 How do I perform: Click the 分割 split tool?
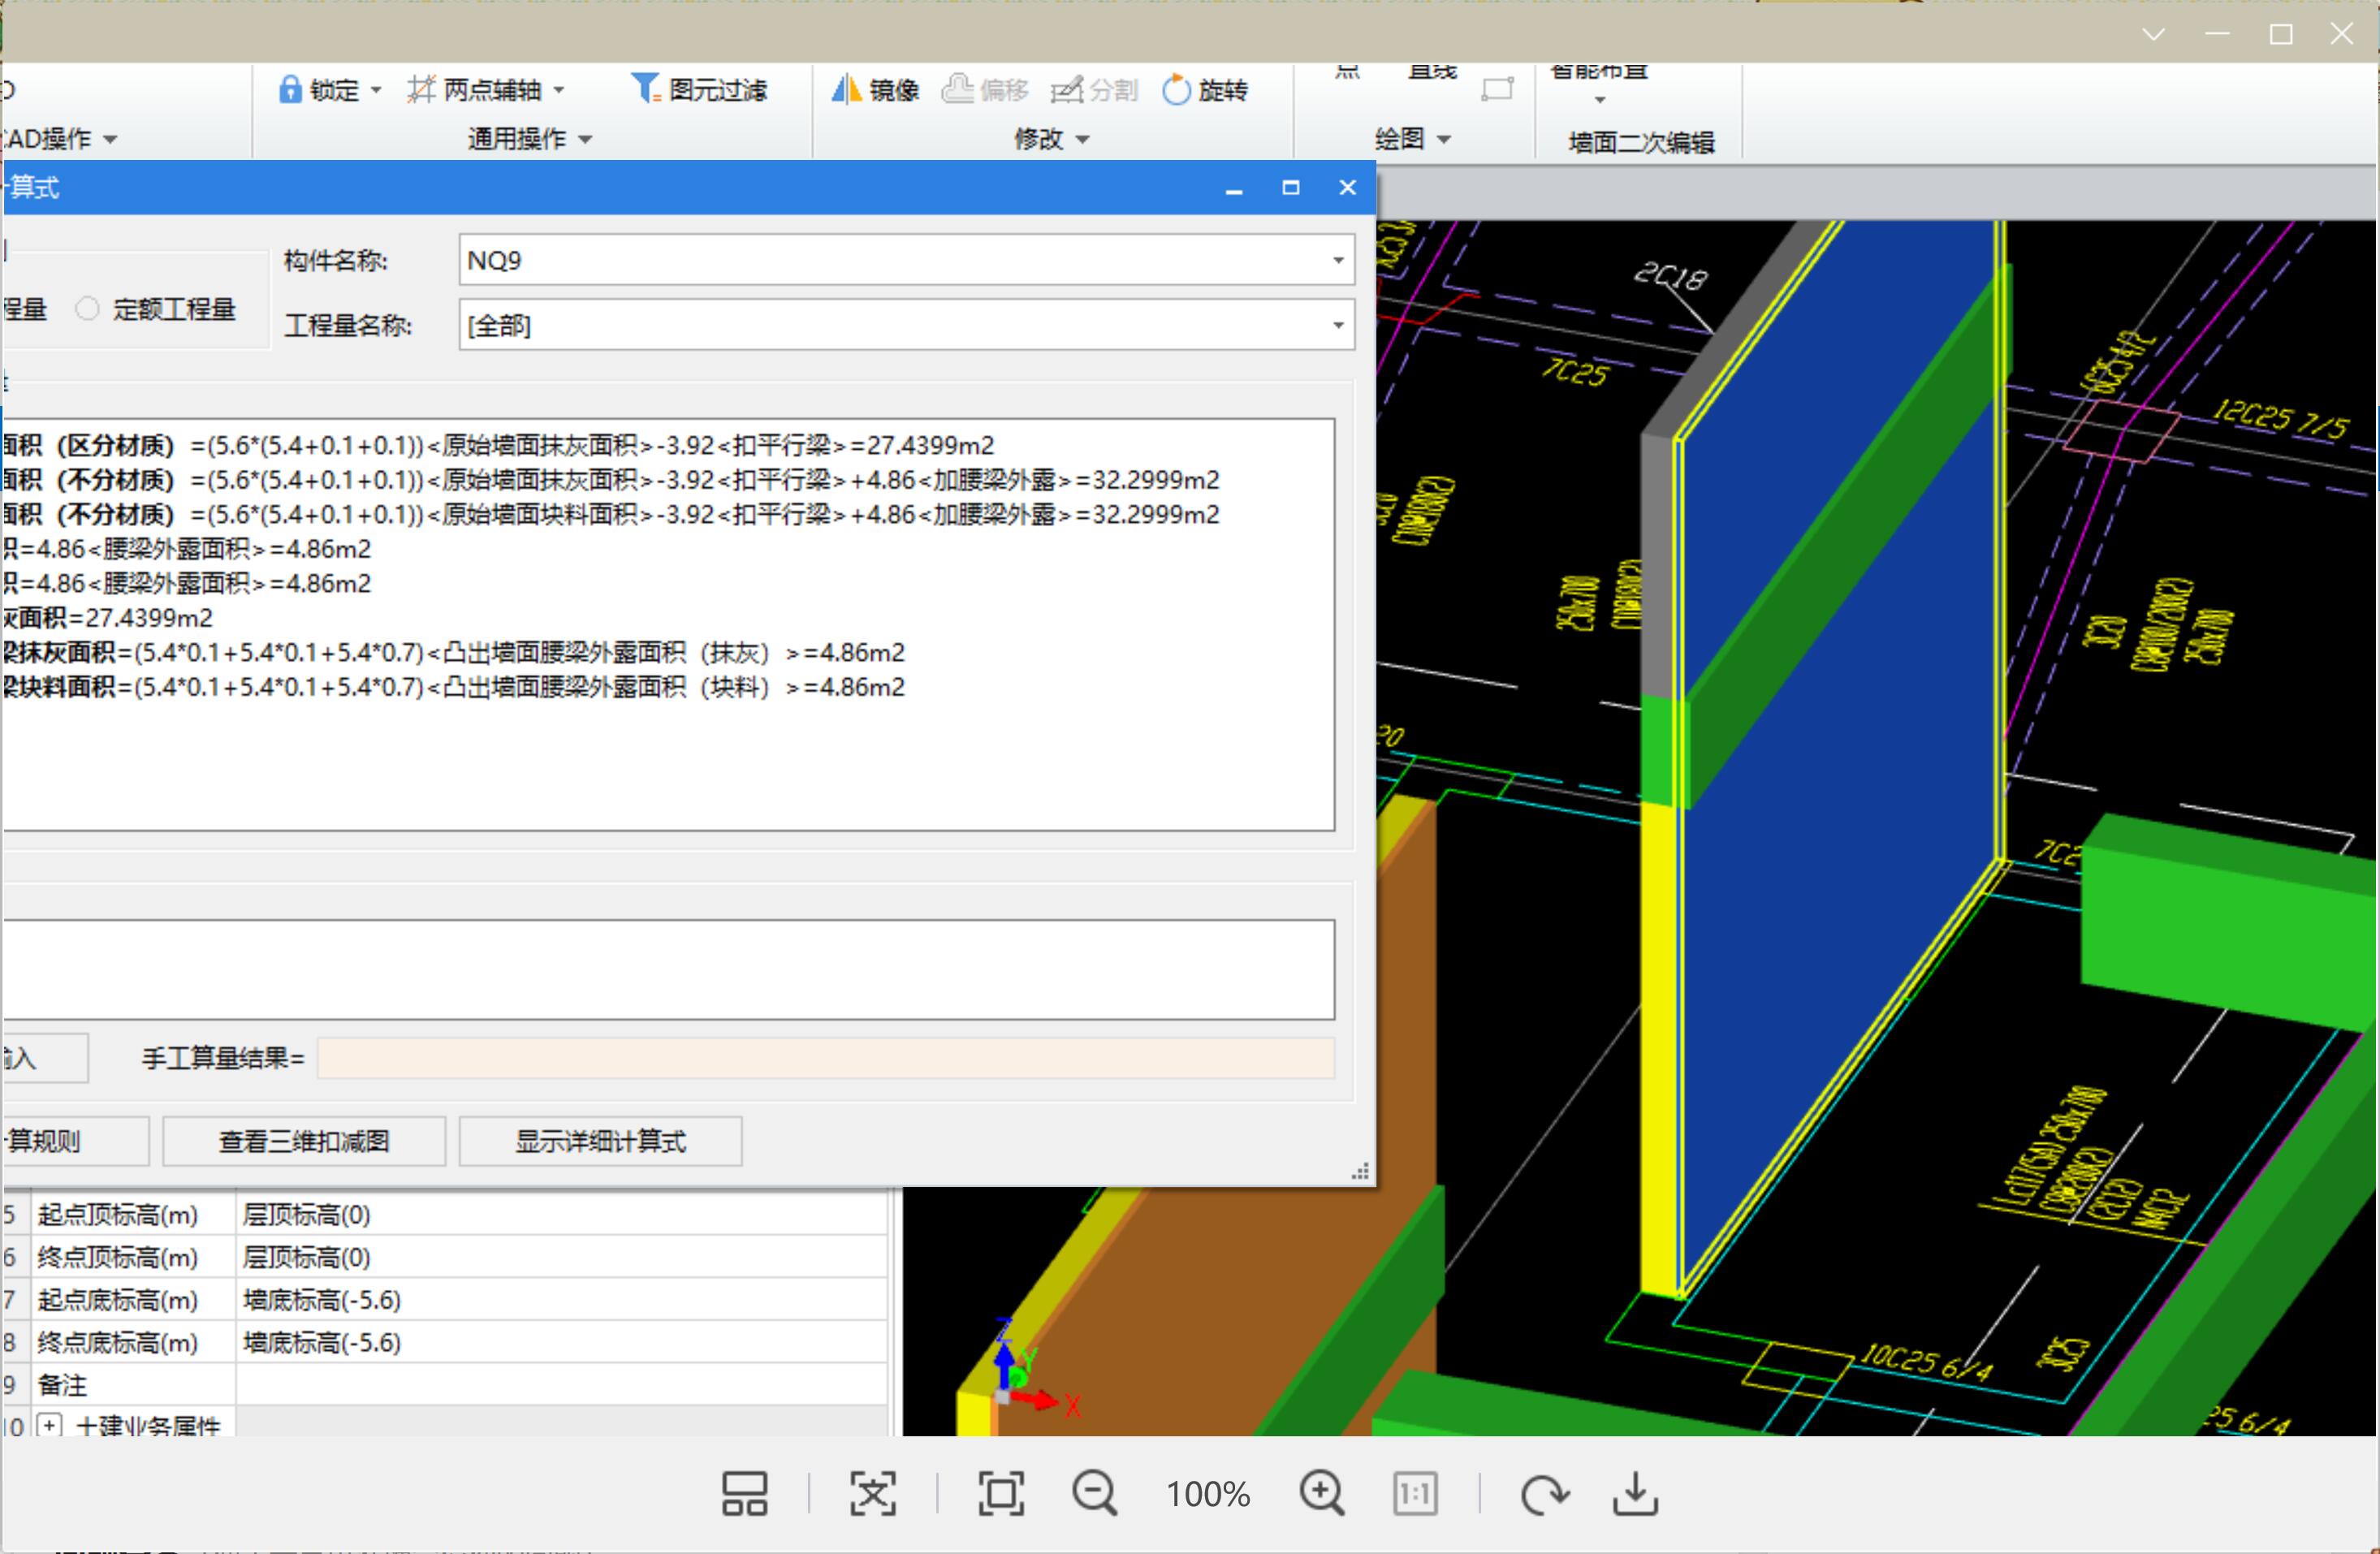pyautogui.click(x=1095, y=90)
